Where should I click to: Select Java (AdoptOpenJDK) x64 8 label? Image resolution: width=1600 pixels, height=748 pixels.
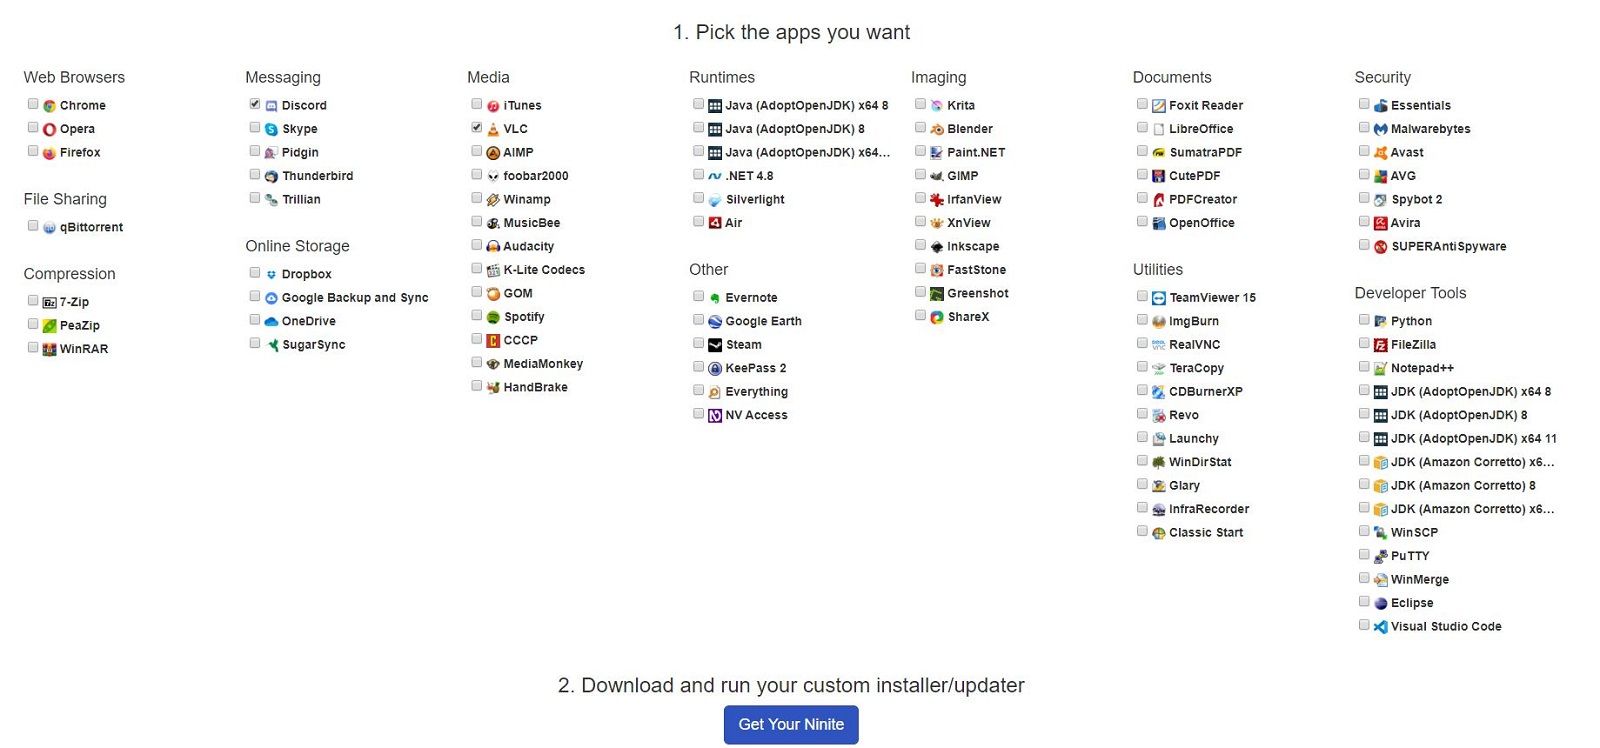[807, 106]
